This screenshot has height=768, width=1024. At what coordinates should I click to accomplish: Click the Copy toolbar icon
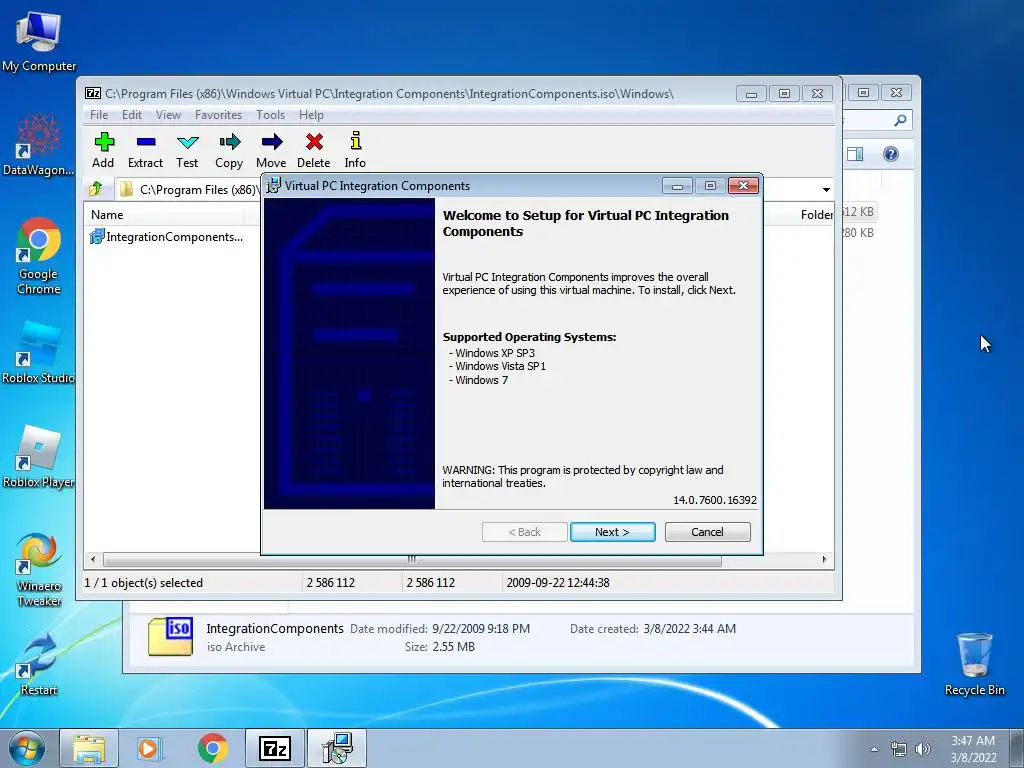pyautogui.click(x=229, y=150)
